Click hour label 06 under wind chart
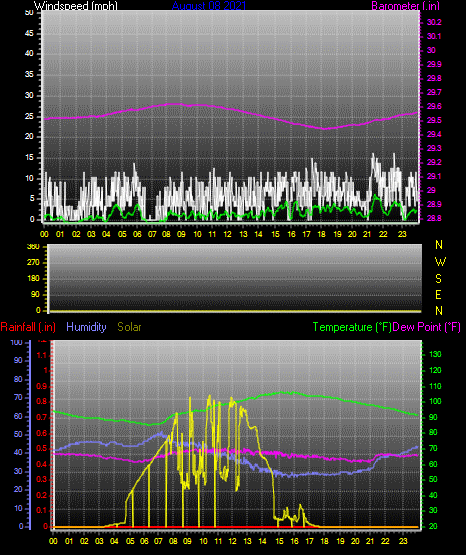 (x=137, y=234)
